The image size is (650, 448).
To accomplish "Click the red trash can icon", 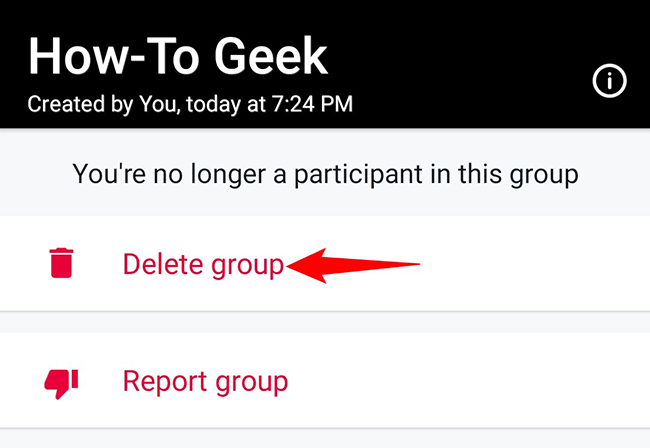I will tap(62, 263).
